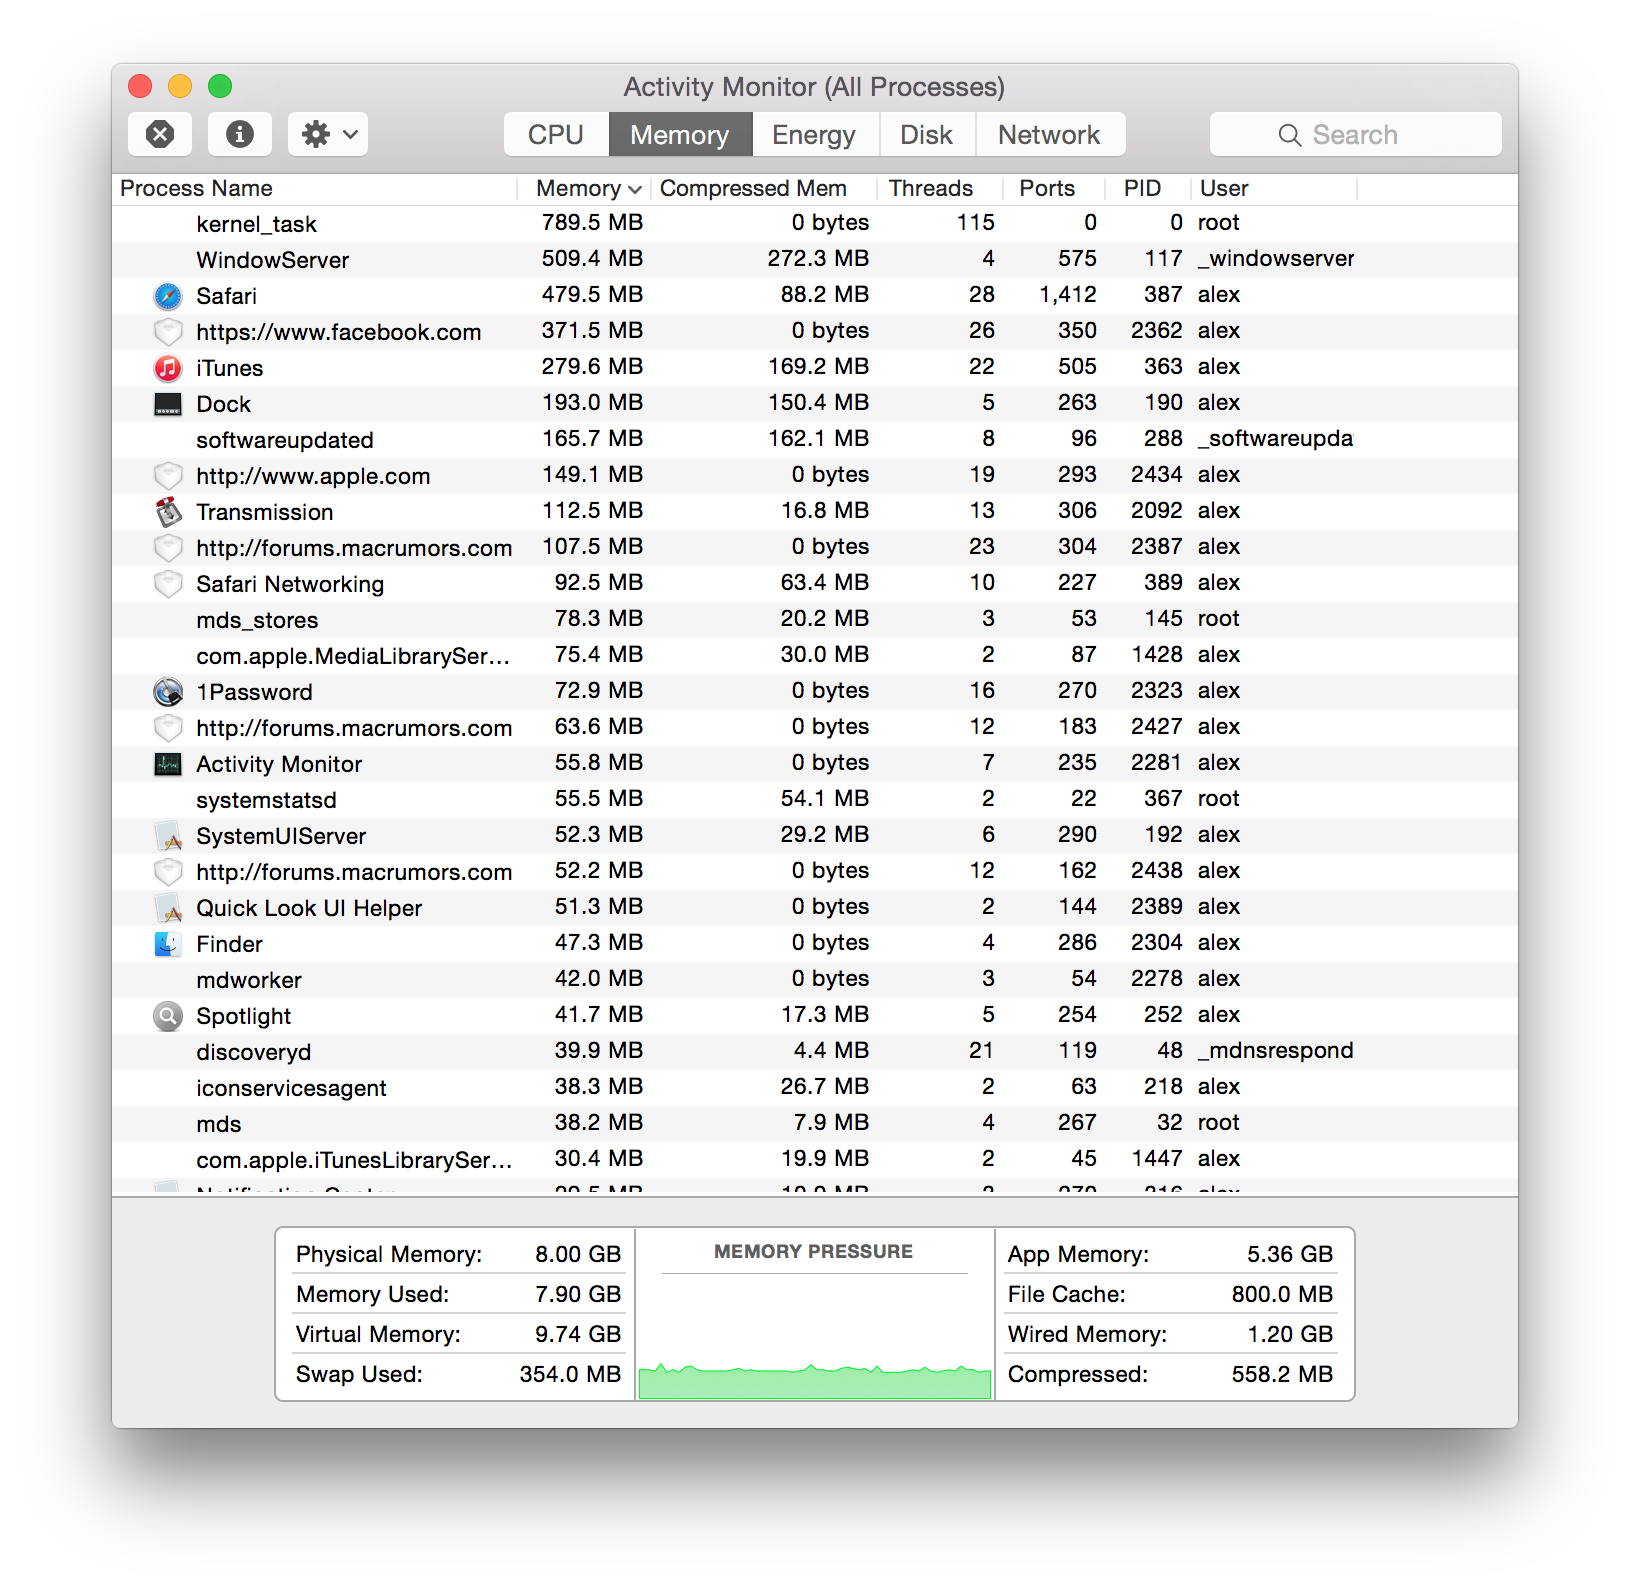Select the mds process row

pyautogui.click(x=815, y=1124)
